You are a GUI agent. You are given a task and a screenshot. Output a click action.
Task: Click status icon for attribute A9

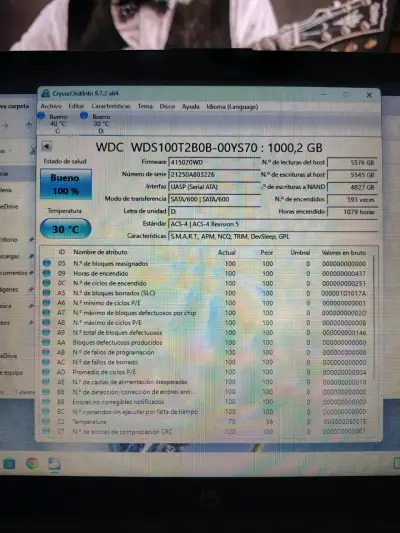(47, 332)
